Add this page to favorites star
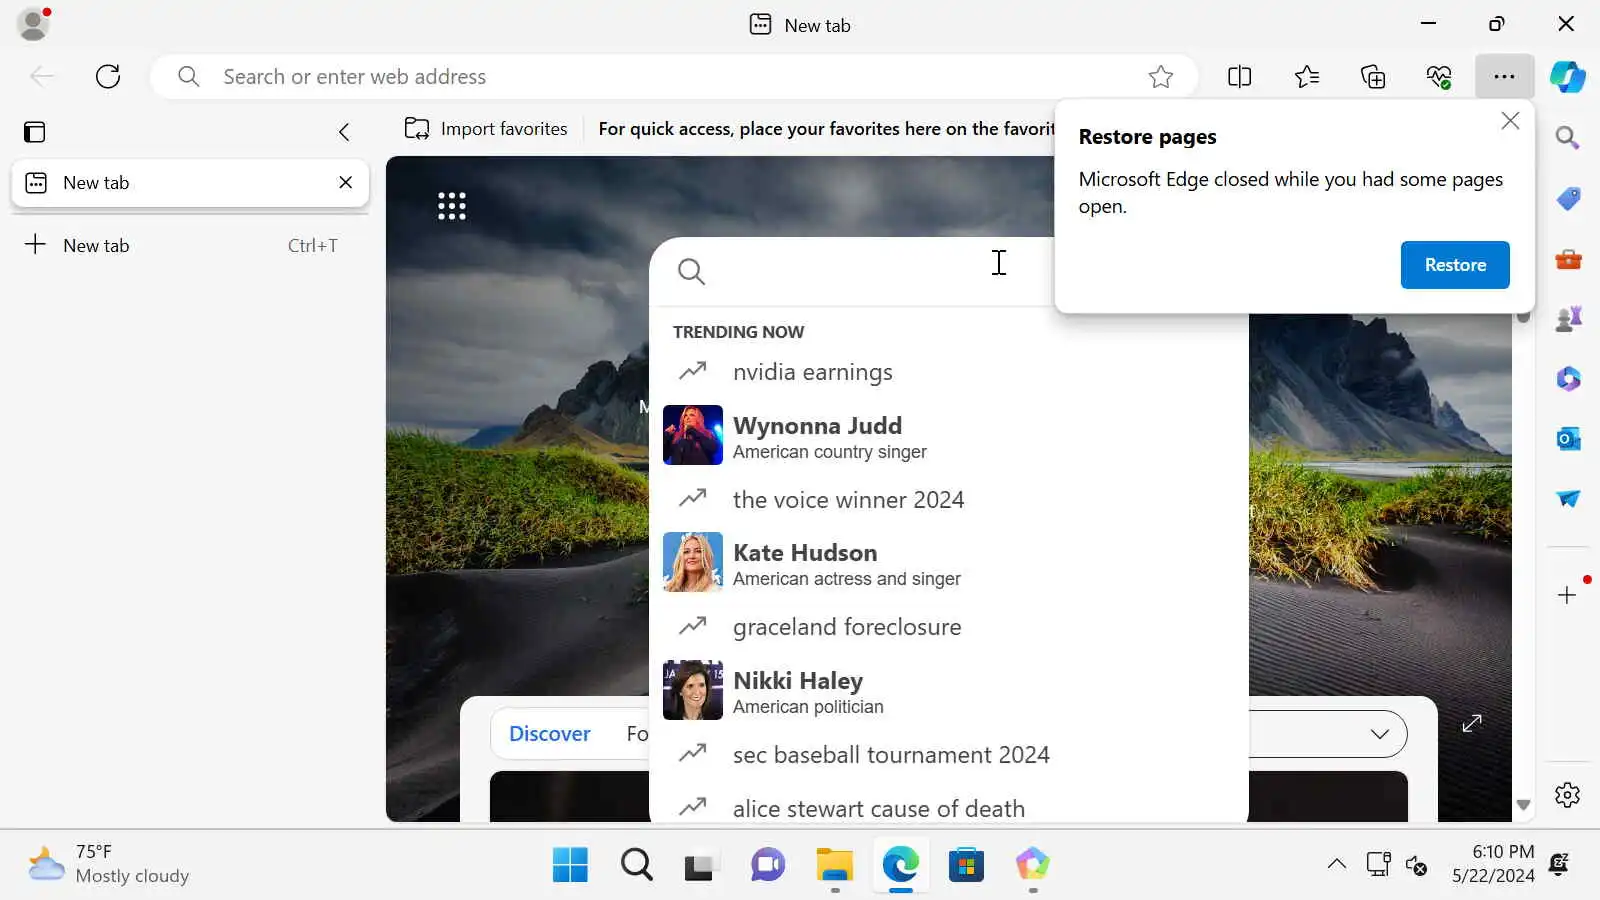 click(x=1160, y=76)
